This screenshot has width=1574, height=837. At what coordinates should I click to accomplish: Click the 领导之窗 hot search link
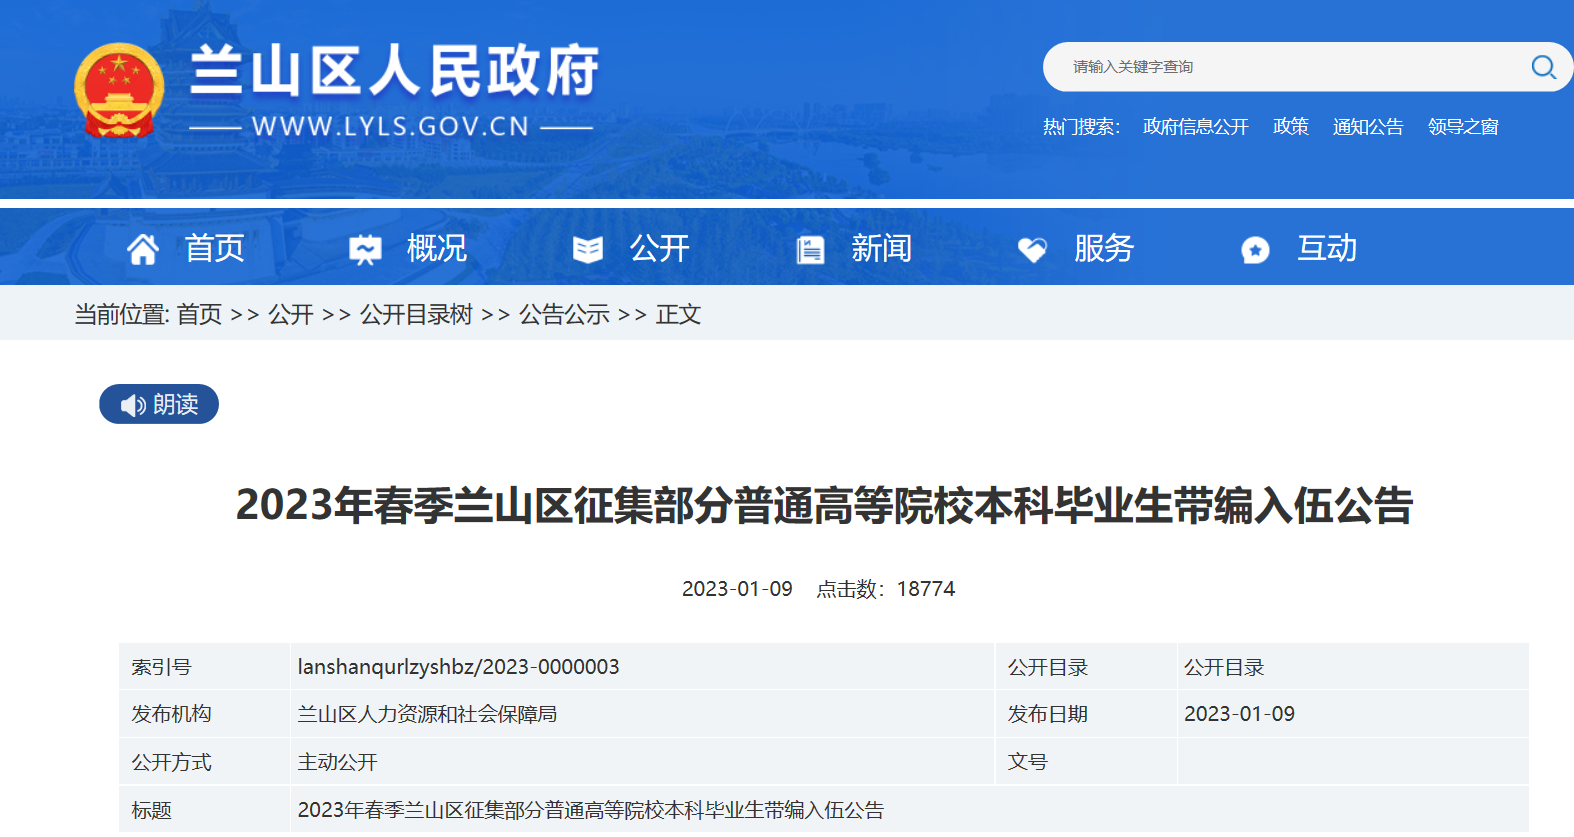[x=1463, y=127]
